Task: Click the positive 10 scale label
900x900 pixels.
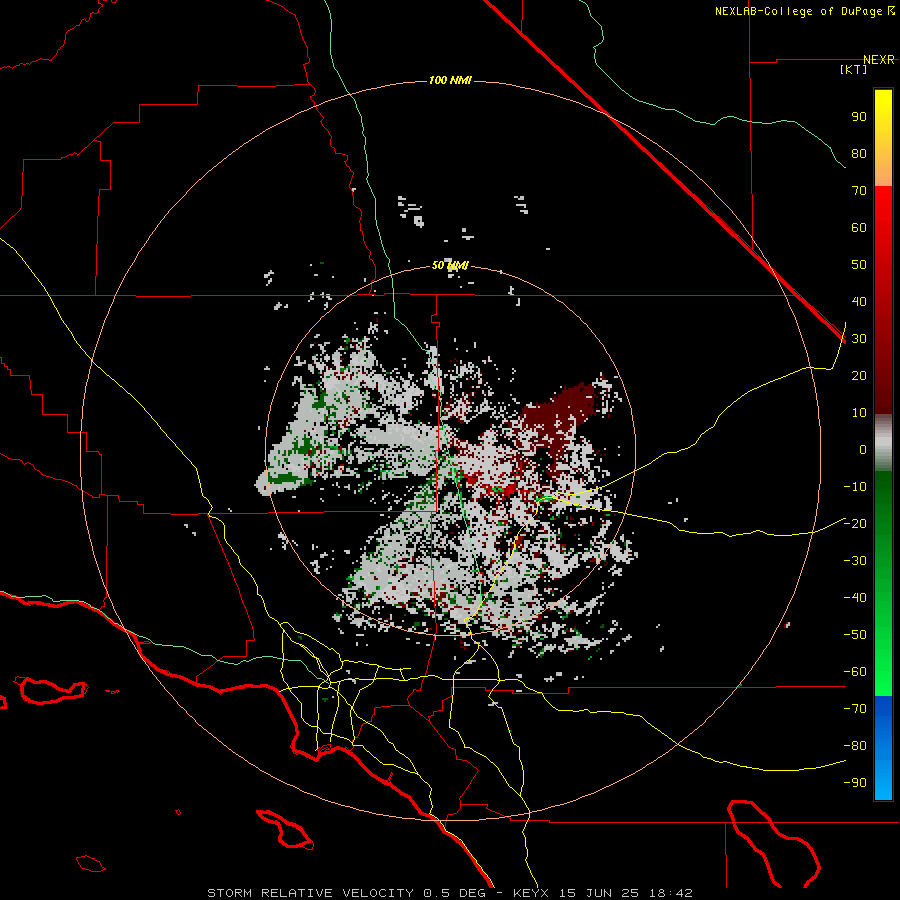Action: [859, 413]
